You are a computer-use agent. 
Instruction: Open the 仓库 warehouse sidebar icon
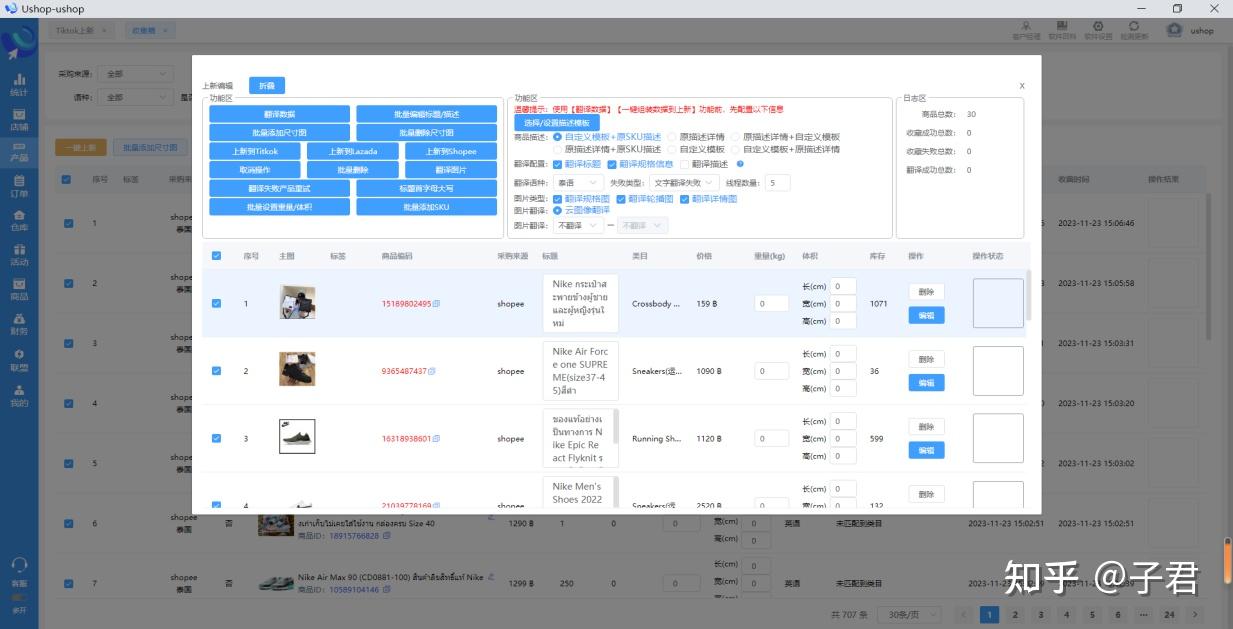click(19, 220)
